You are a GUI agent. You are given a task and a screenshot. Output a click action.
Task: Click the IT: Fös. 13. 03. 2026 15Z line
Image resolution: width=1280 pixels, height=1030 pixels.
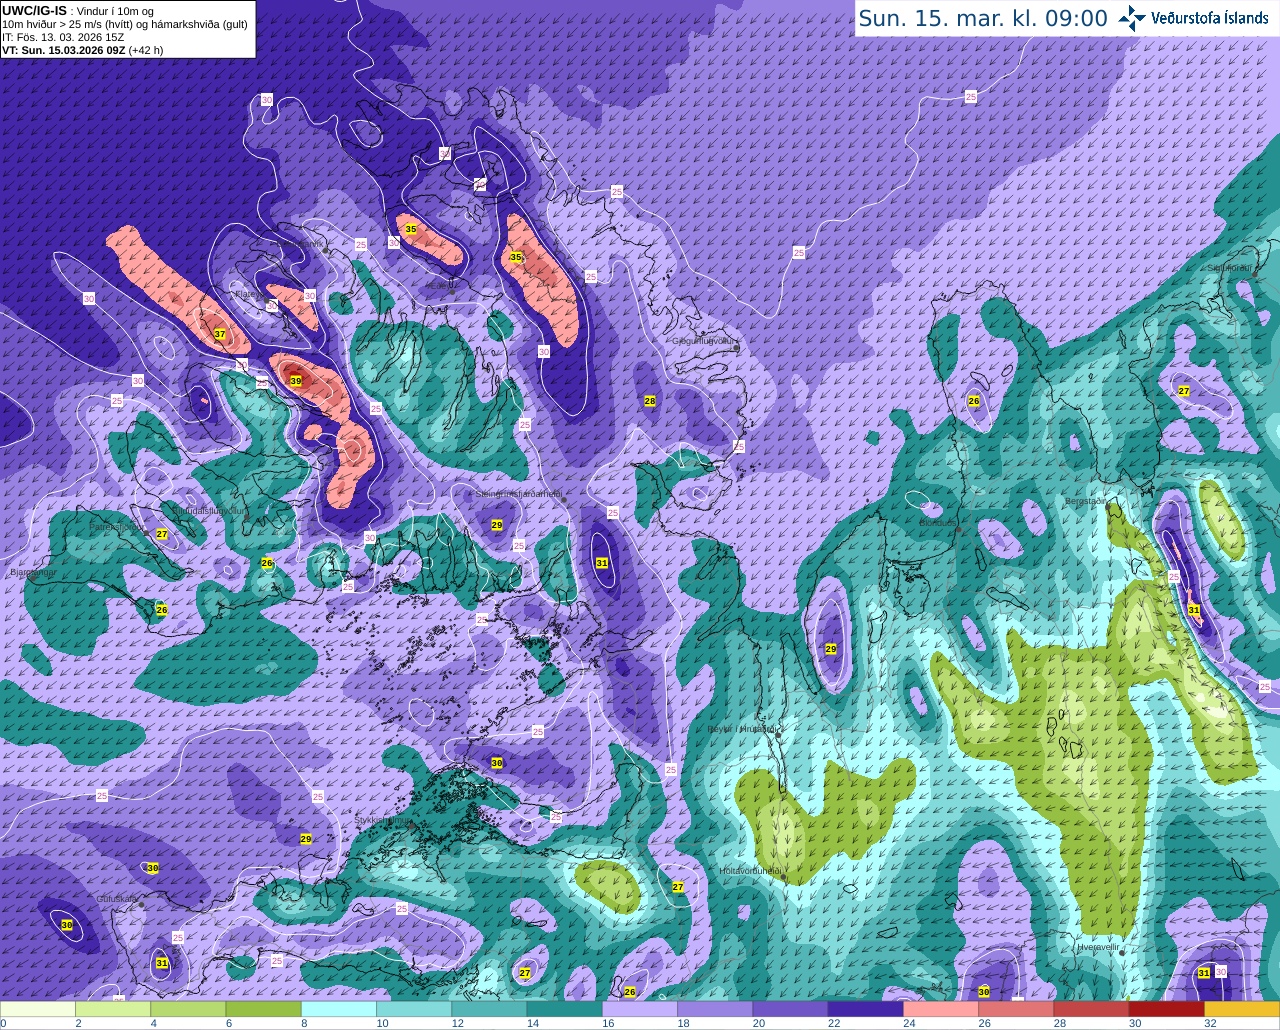(63, 37)
